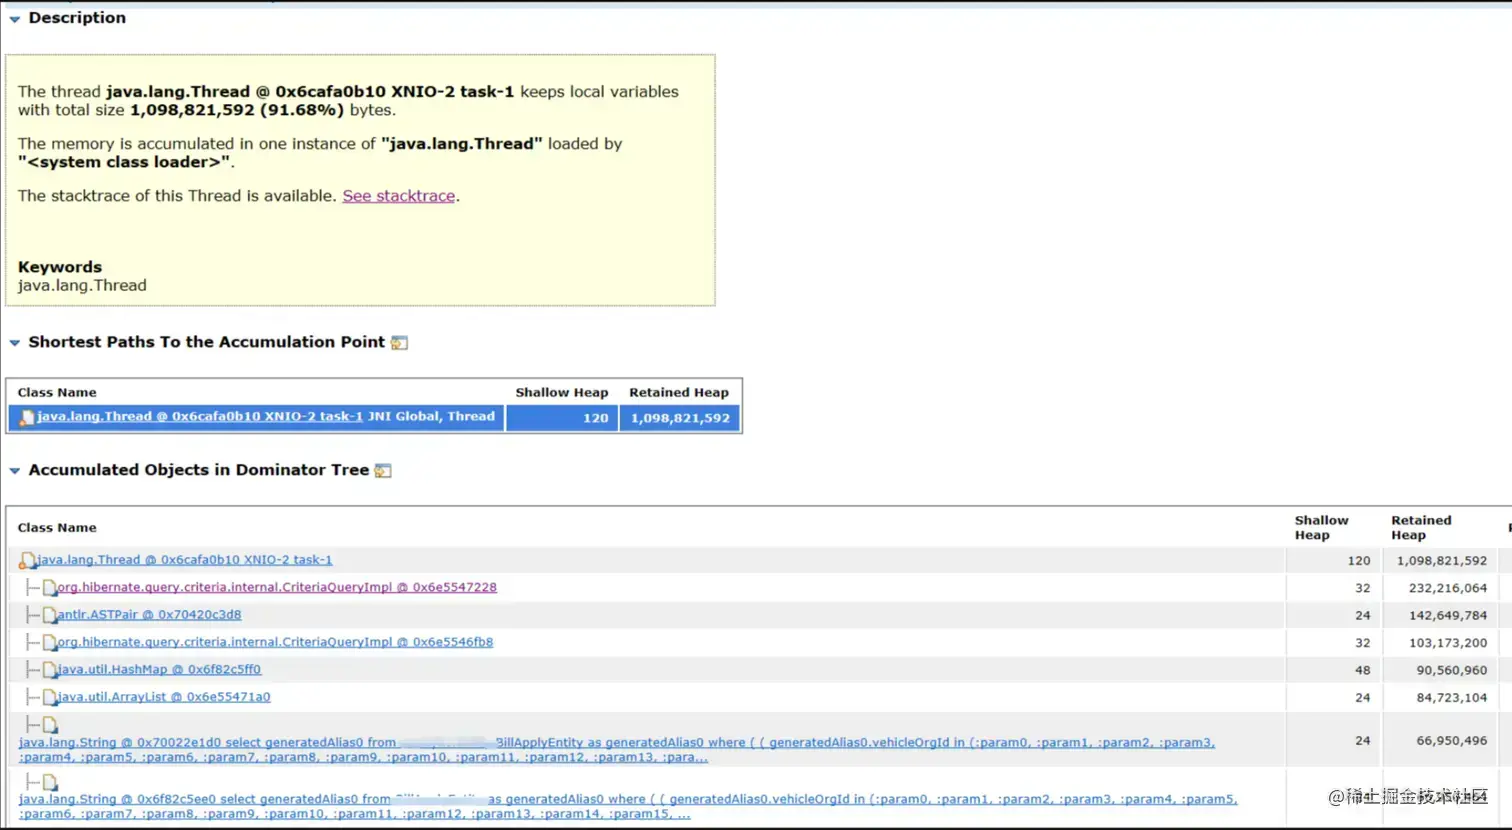
Task: Click object icon above String @ 0x70022e1d0
Action: tap(50, 725)
